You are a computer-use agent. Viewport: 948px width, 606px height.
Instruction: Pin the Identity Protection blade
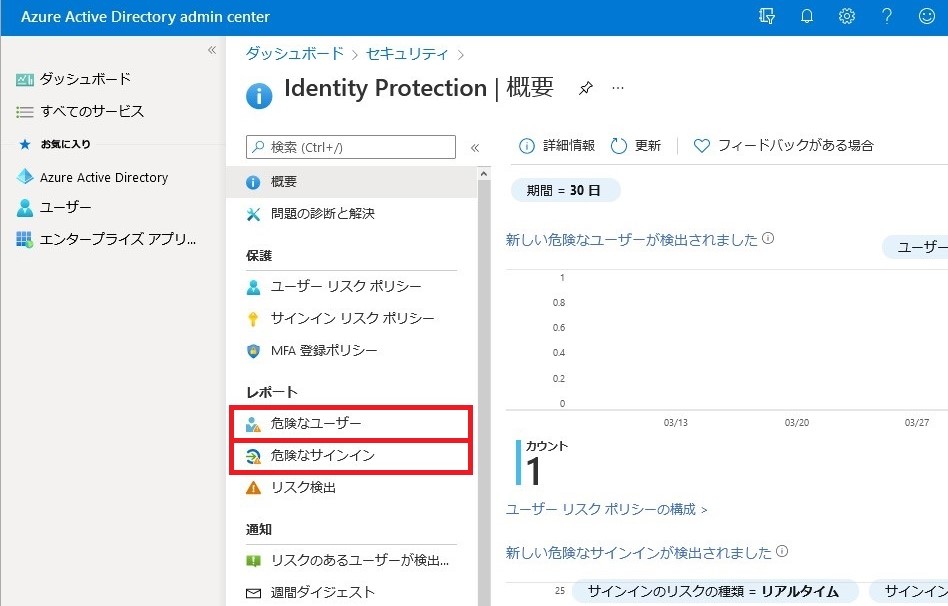click(x=585, y=88)
